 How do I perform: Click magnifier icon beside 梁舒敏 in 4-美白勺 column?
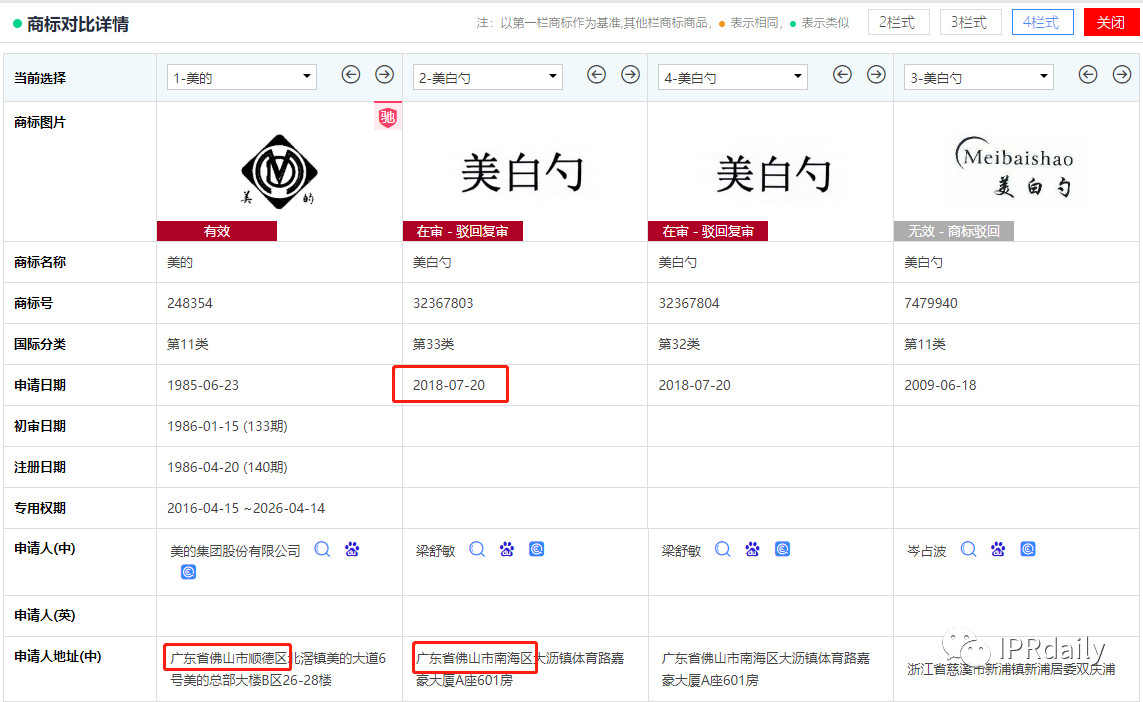[722, 550]
